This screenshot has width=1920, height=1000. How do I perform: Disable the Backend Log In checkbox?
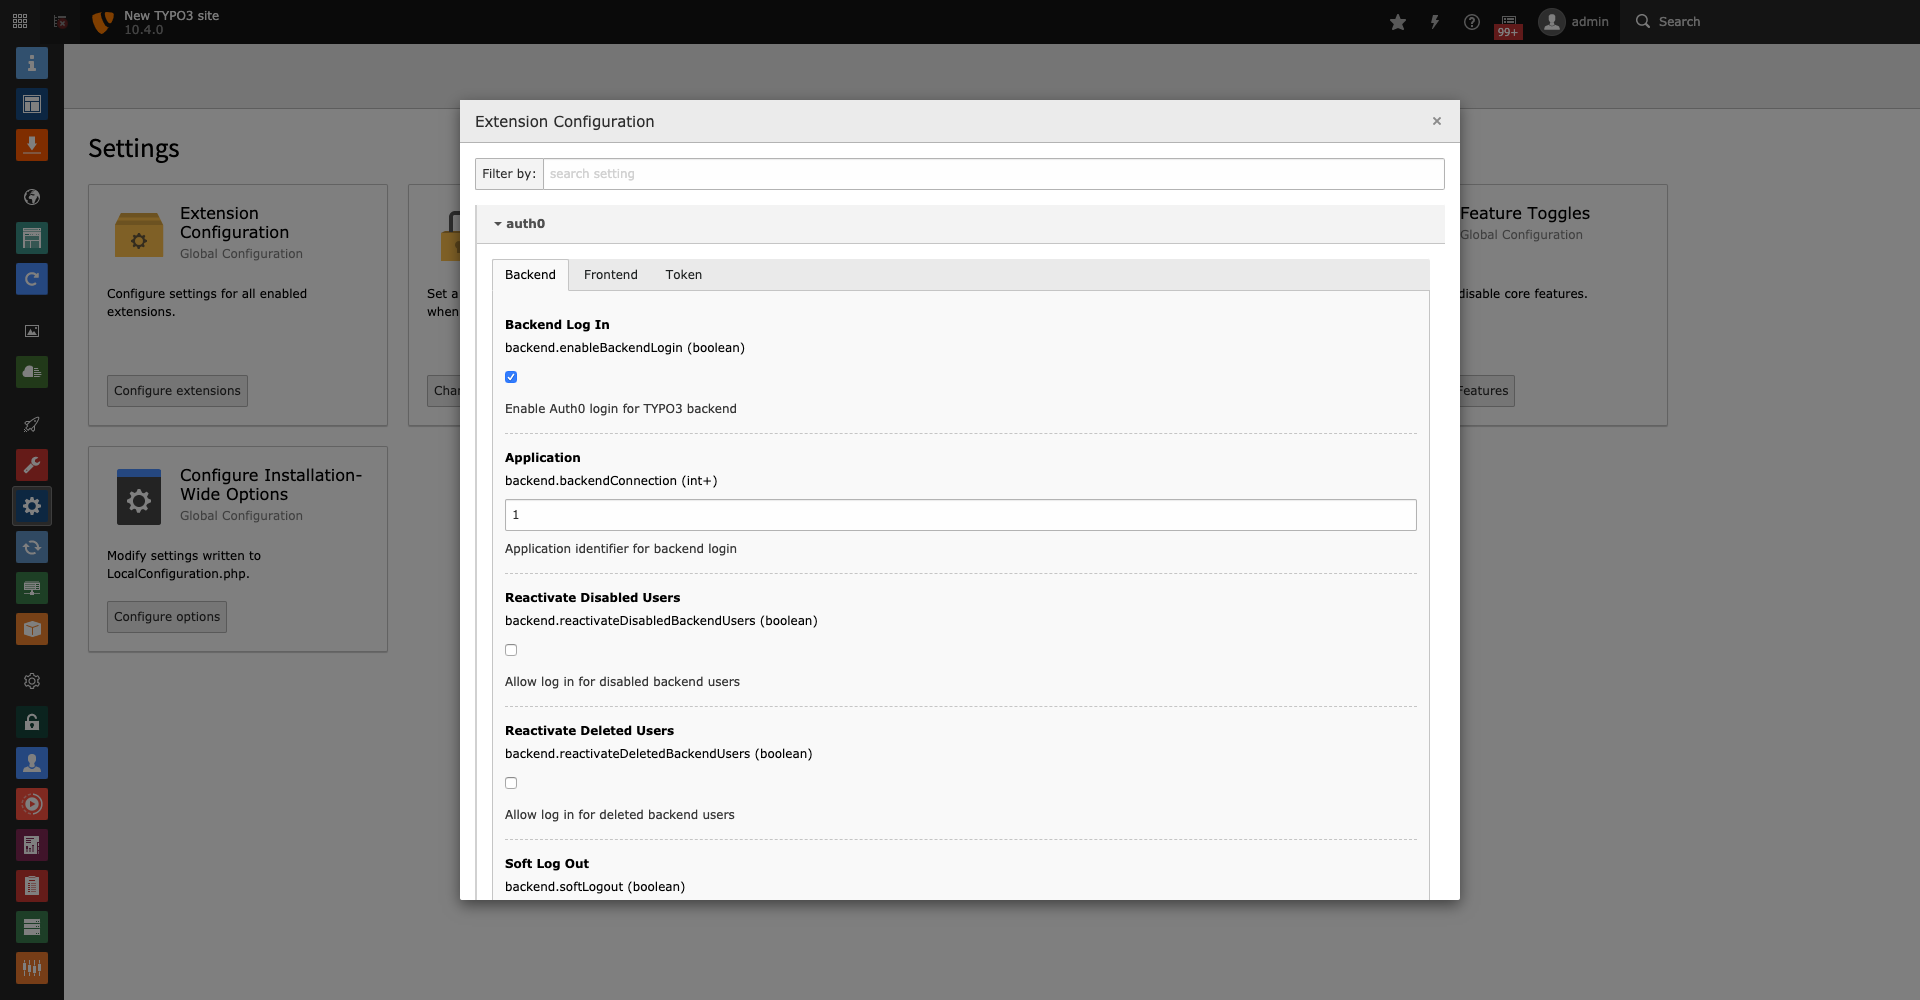point(511,377)
